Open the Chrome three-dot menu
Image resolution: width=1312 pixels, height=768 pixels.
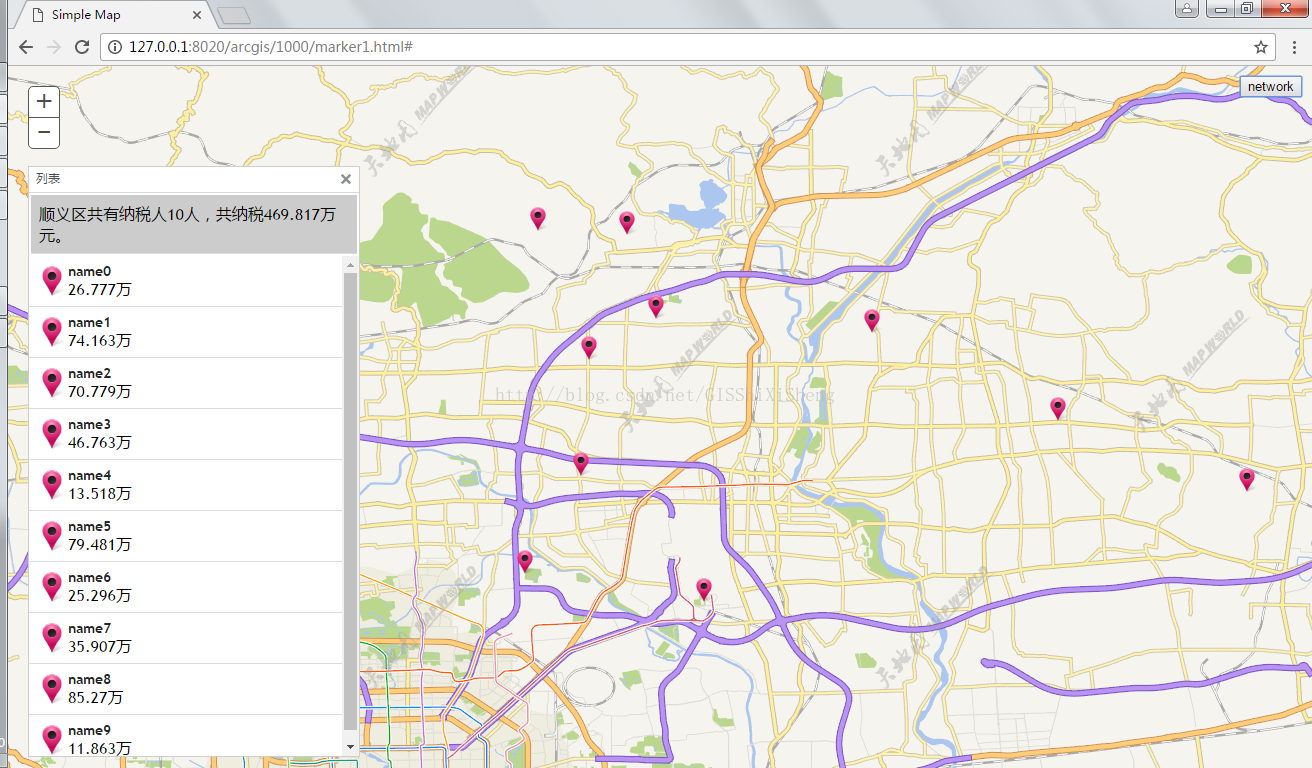pos(1294,47)
